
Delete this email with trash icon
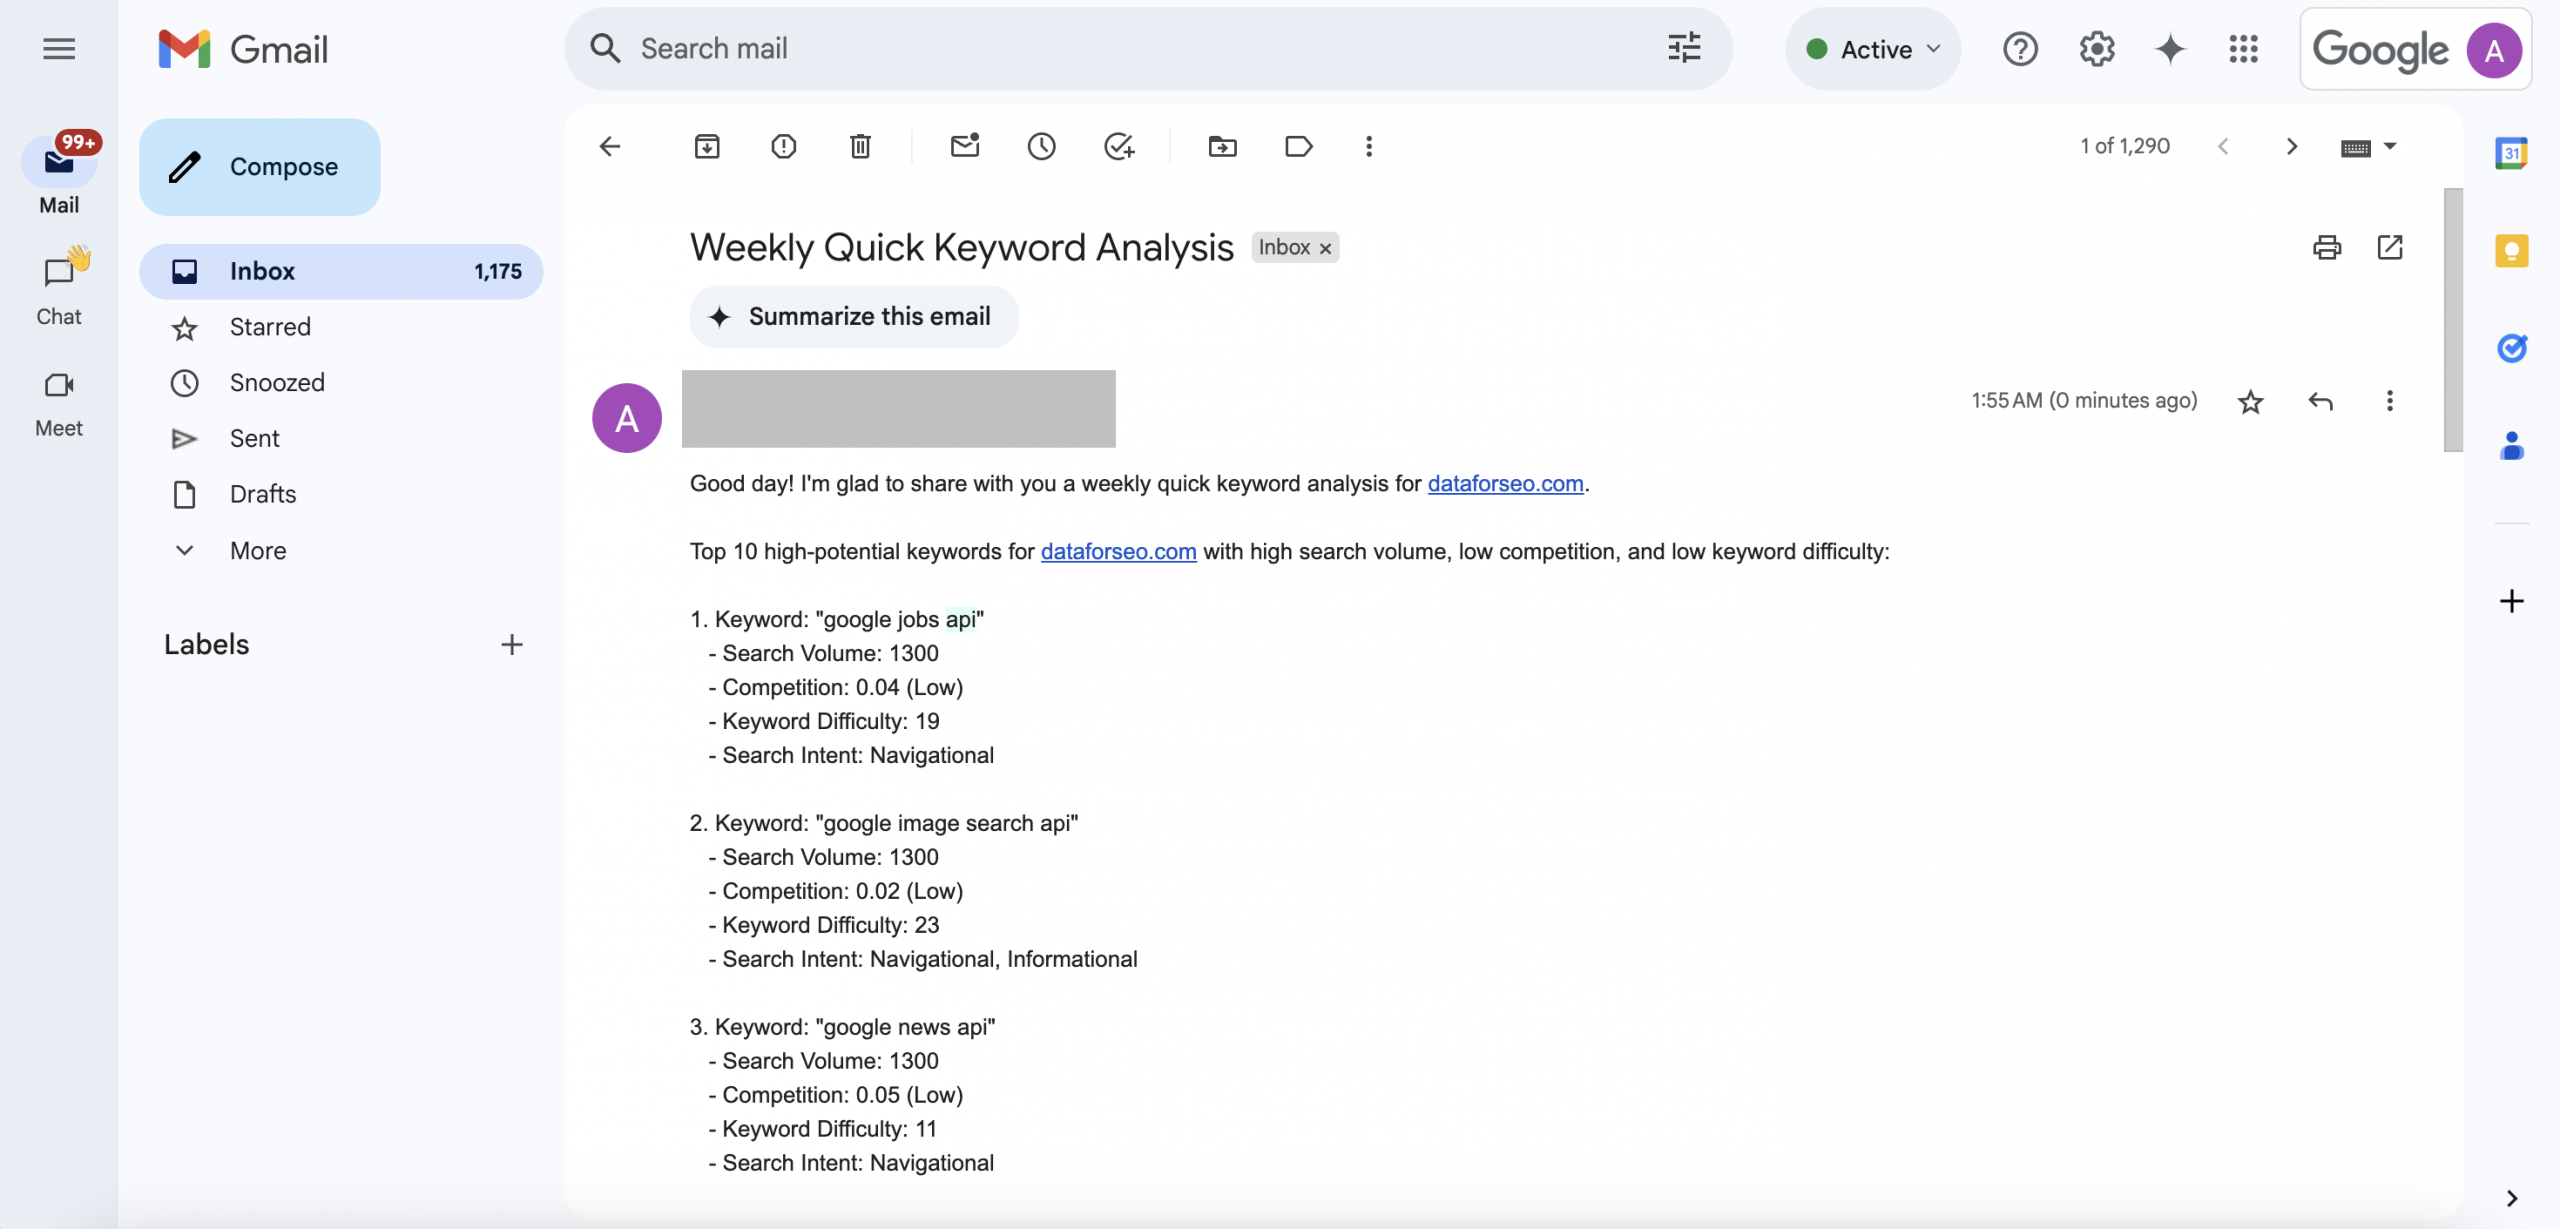tap(860, 147)
